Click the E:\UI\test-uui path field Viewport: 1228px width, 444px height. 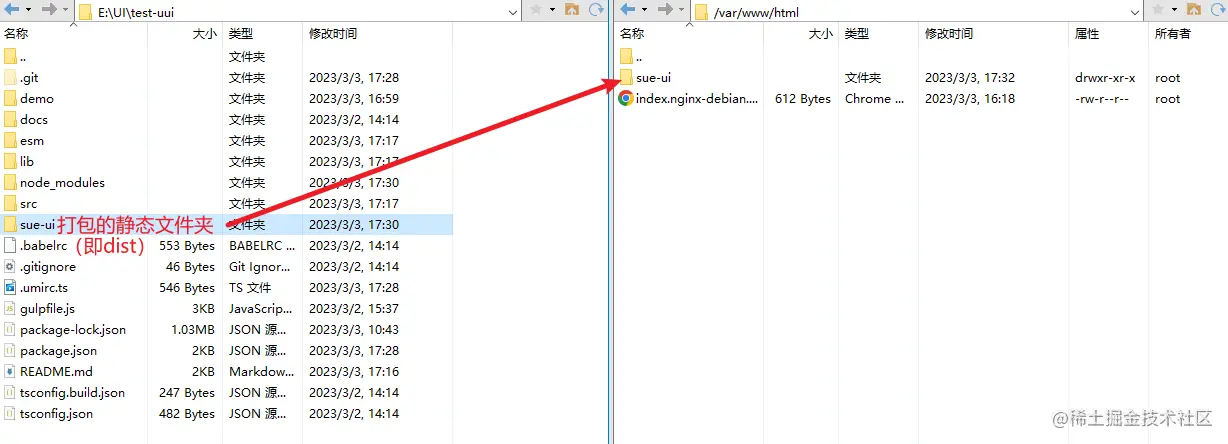[298, 11]
